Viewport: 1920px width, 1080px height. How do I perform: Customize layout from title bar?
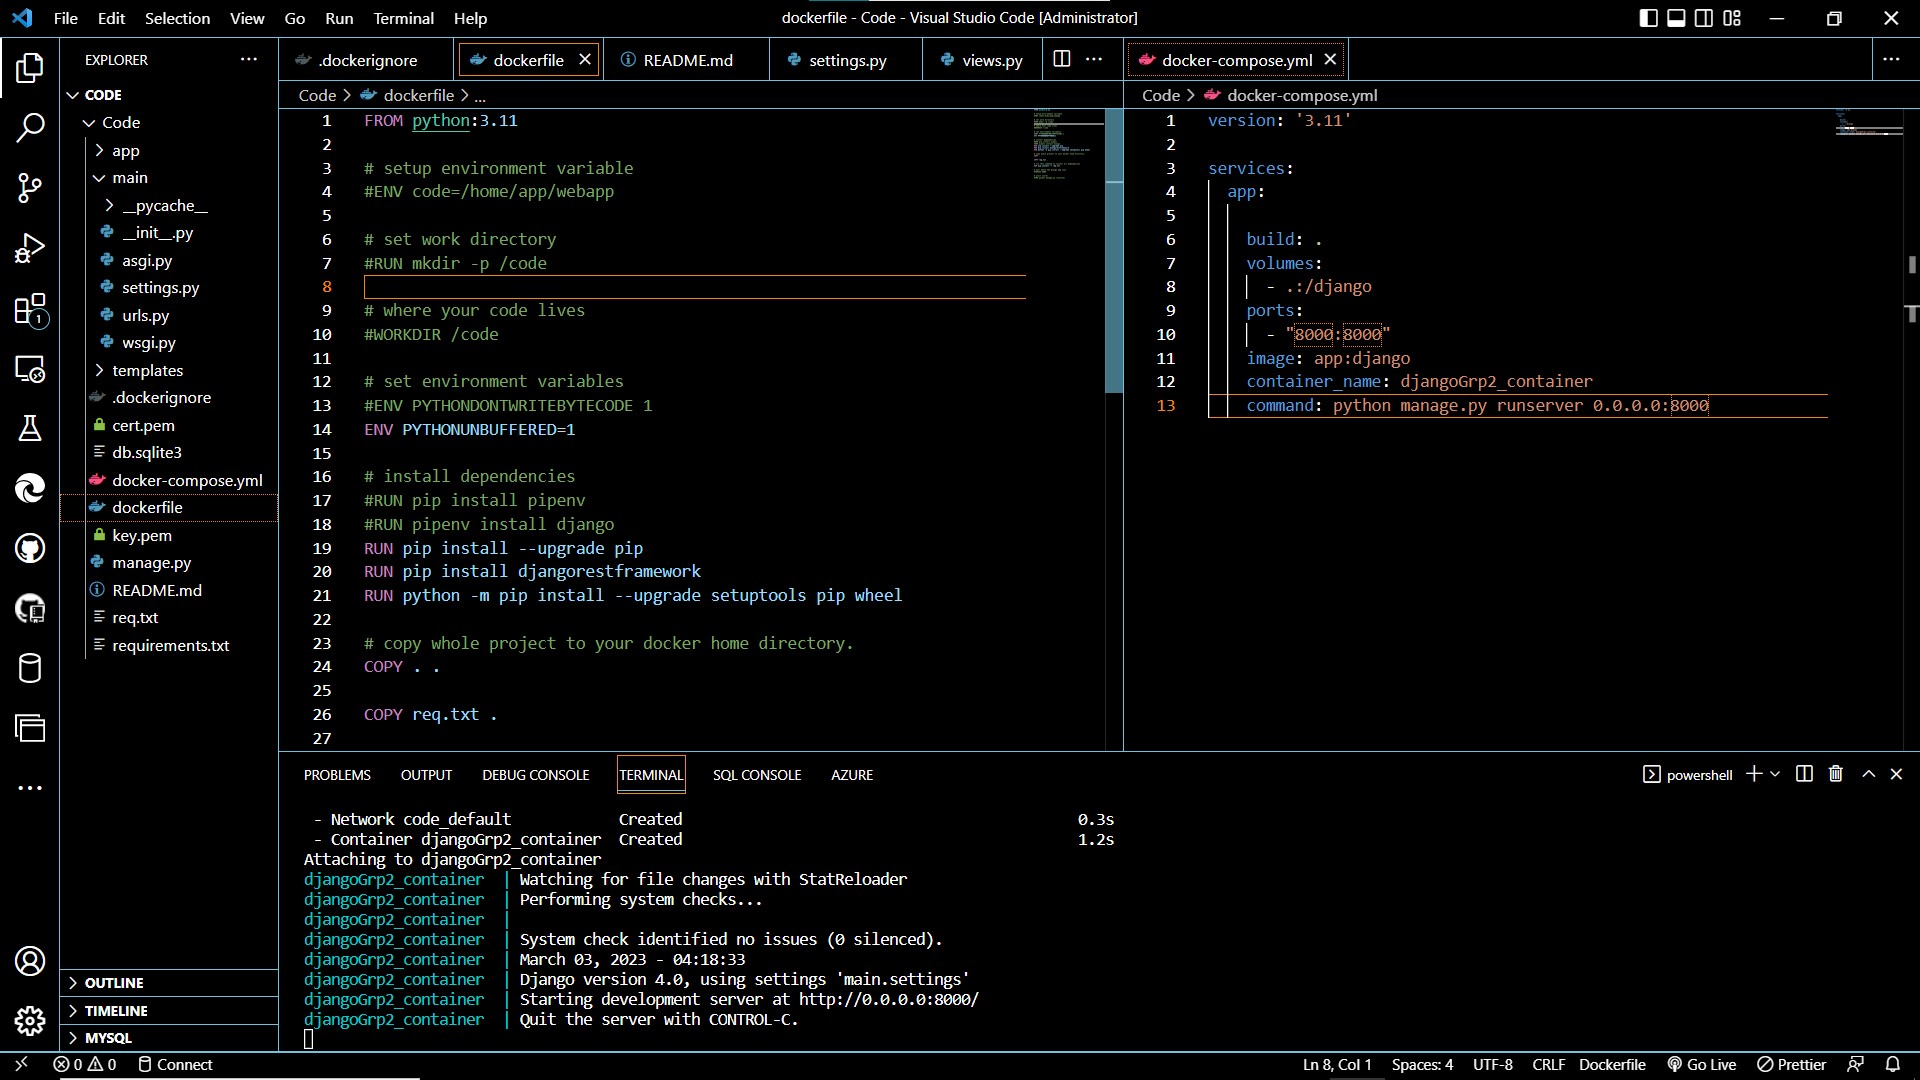click(1732, 18)
